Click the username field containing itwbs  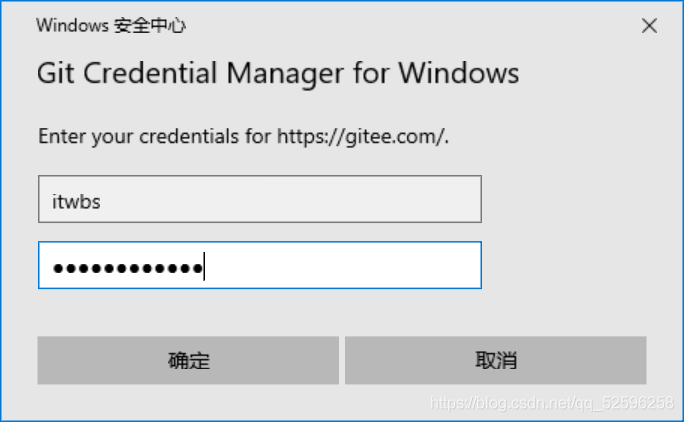(x=260, y=199)
